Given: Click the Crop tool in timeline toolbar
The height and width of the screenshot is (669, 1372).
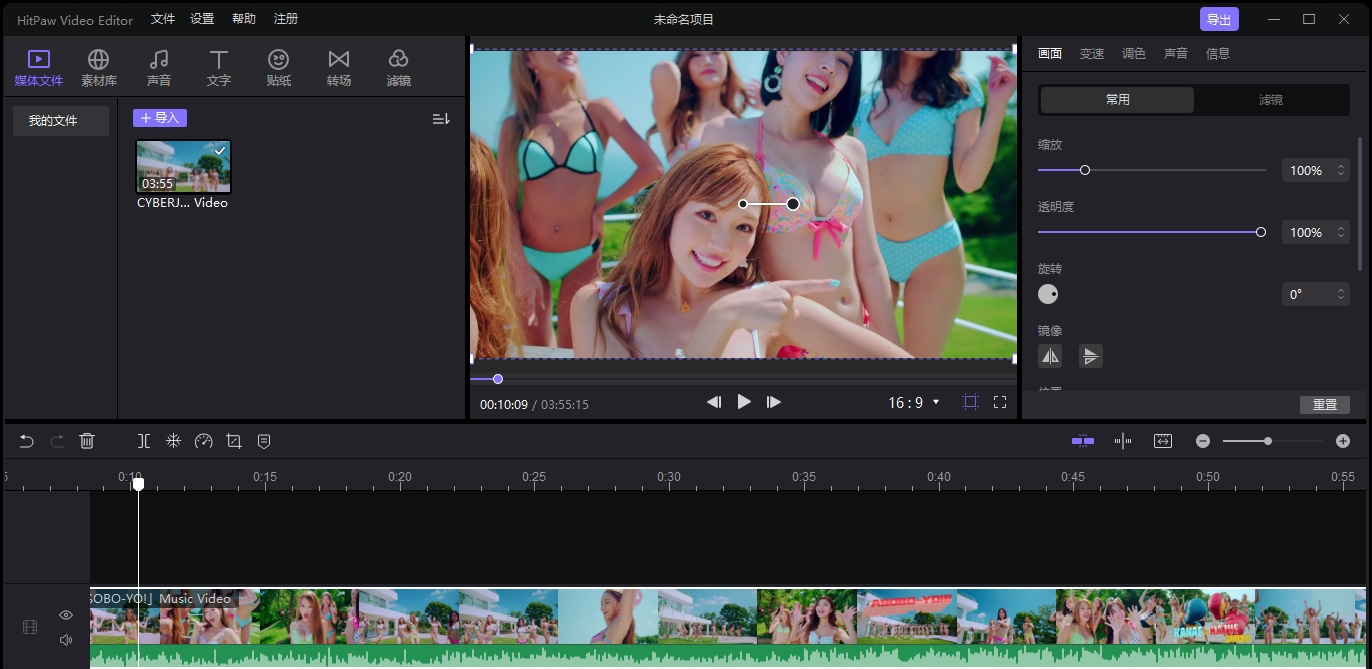Looking at the screenshot, I should (x=234, y=440).
